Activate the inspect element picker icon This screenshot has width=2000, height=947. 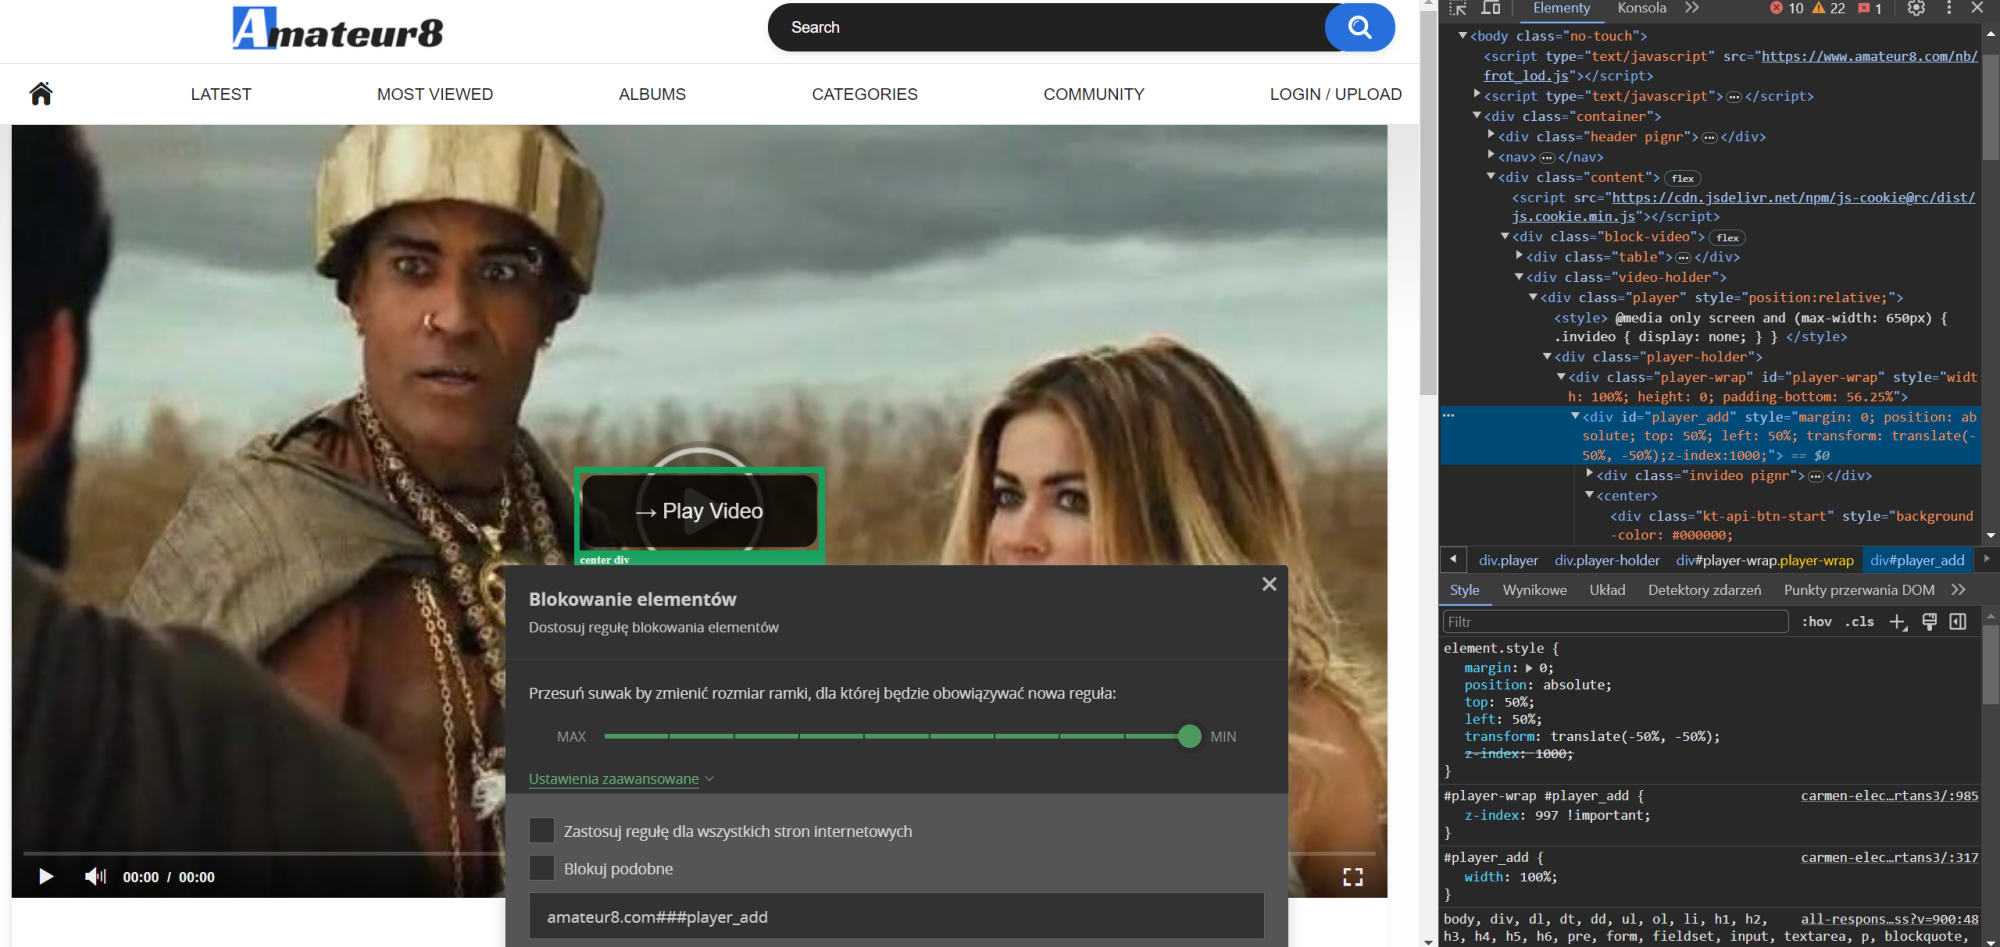click(x=1458, y=8)
